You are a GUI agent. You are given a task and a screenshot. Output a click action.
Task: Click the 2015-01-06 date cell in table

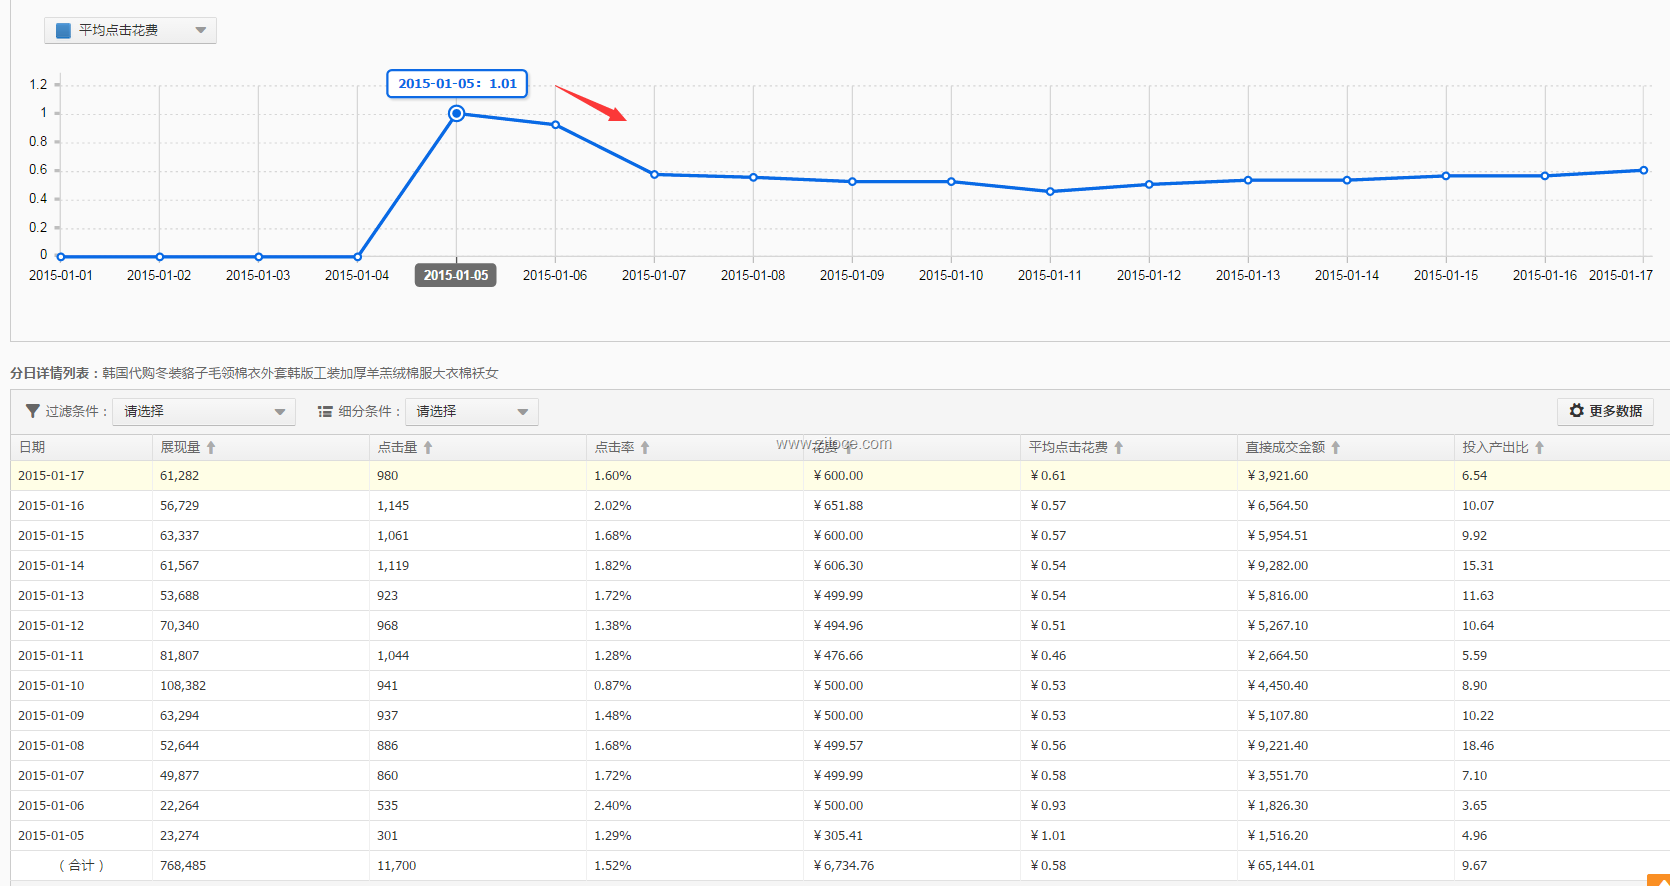[51, 806]
